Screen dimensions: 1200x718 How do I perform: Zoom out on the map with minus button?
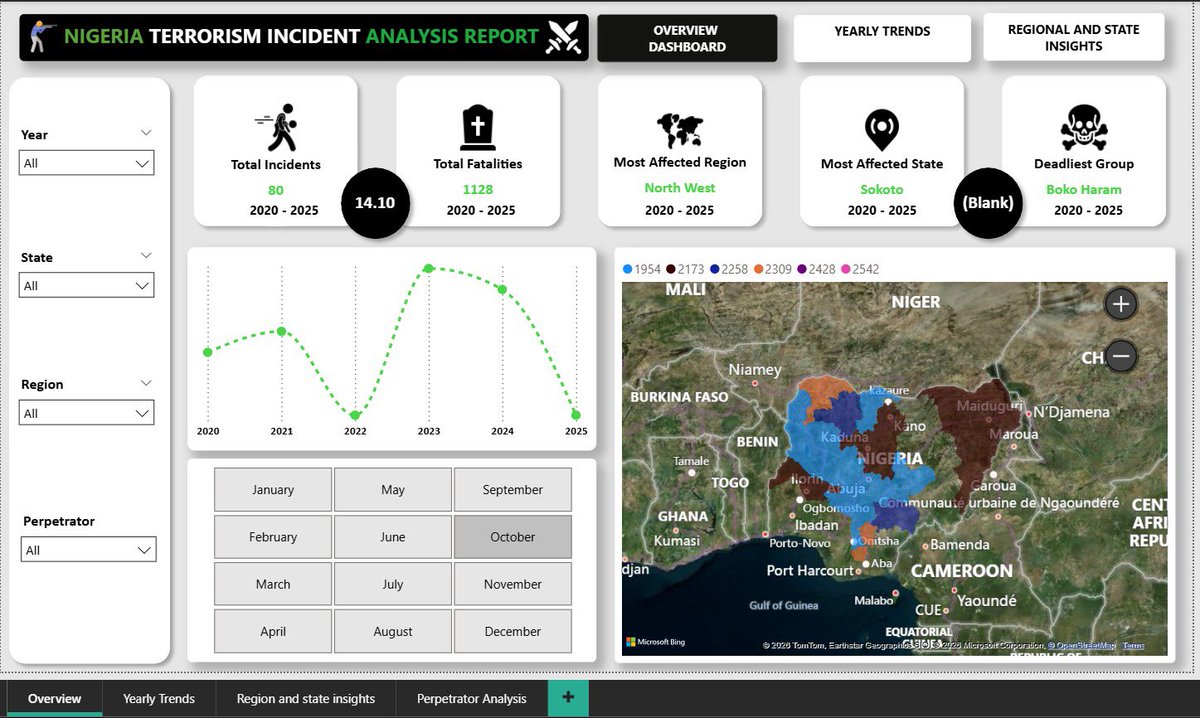click(x=1121, y=355)
